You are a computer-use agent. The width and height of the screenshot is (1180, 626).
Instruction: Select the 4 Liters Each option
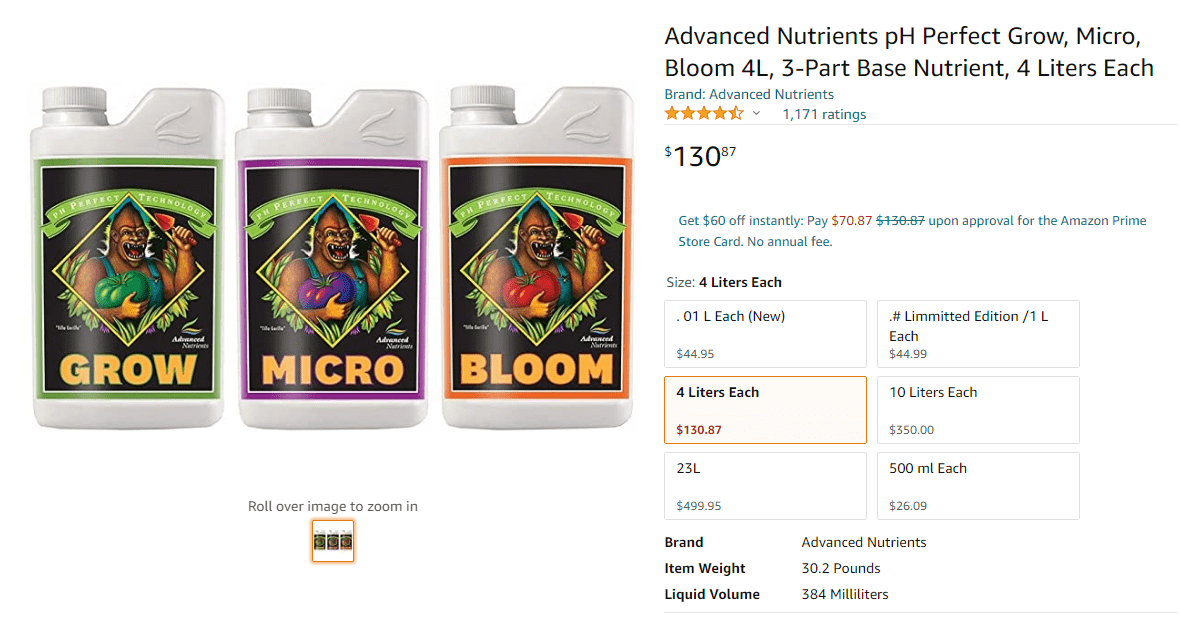pyautogui.click(x=765, y=410)
